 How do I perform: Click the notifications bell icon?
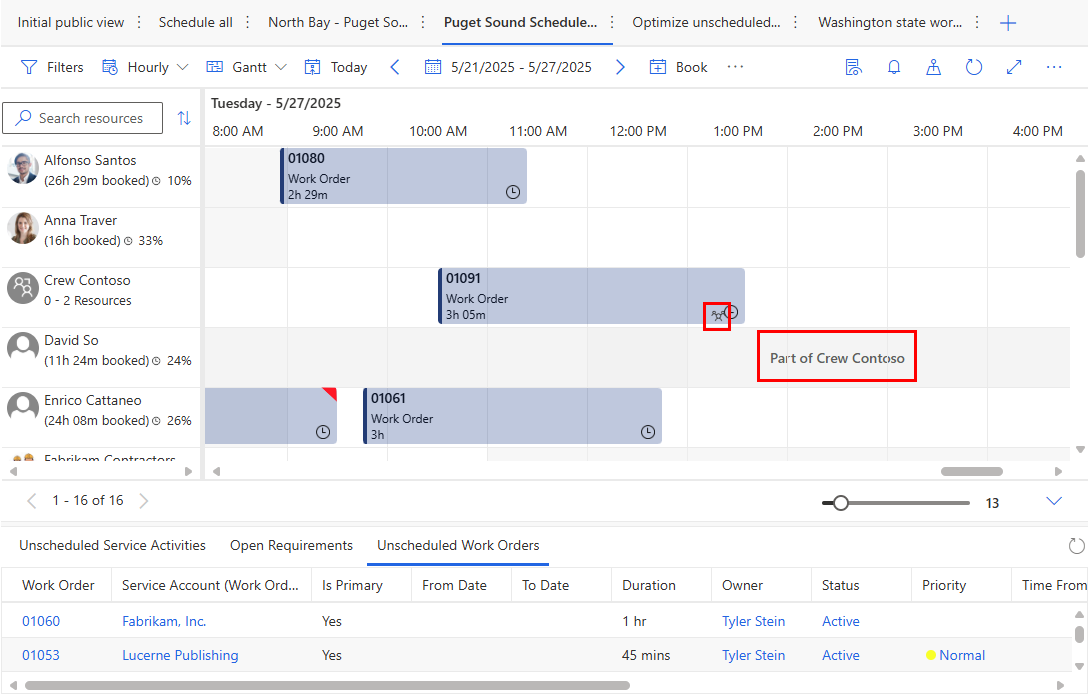(x=893, y=67)
